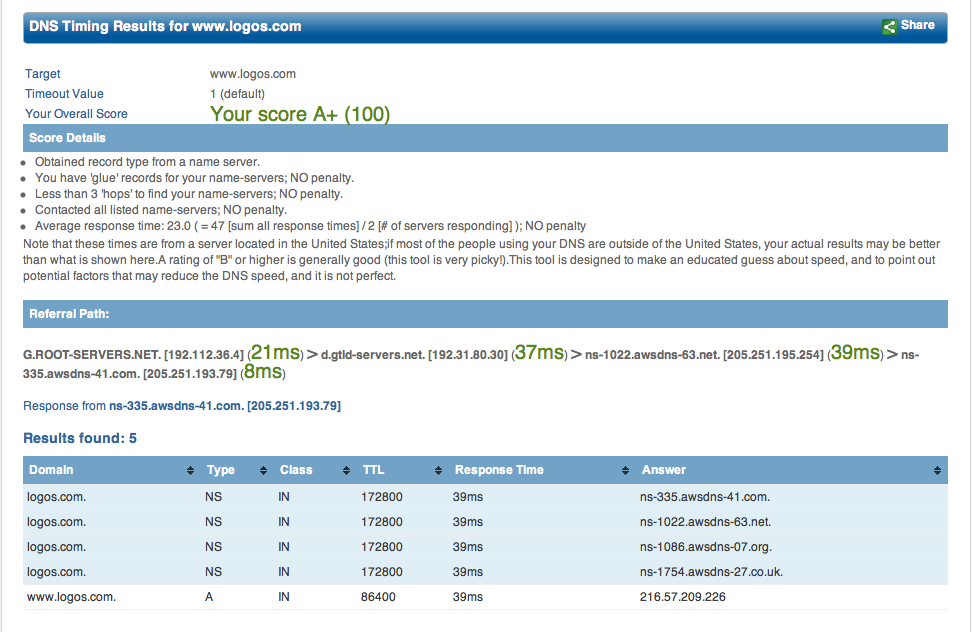Viewport: 972px width, 632px height.
Task: Select answer ns-1086.awsdns-07.org. cell
Action: pos(705,547)
